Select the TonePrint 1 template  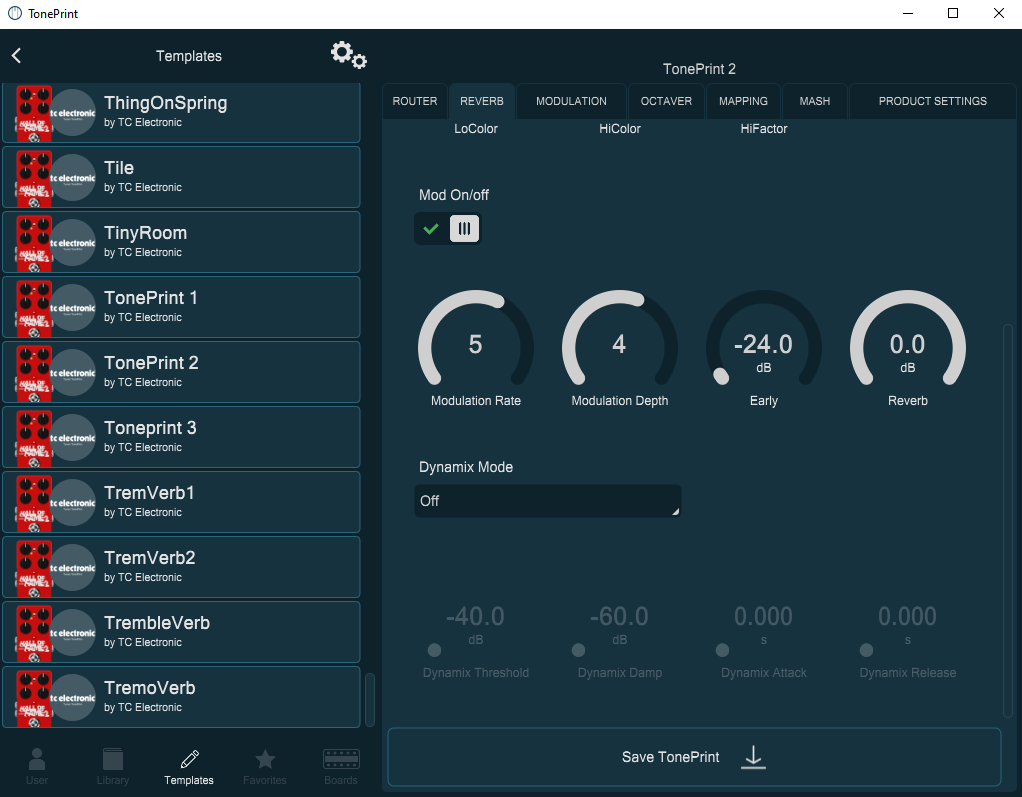(181, 307)
